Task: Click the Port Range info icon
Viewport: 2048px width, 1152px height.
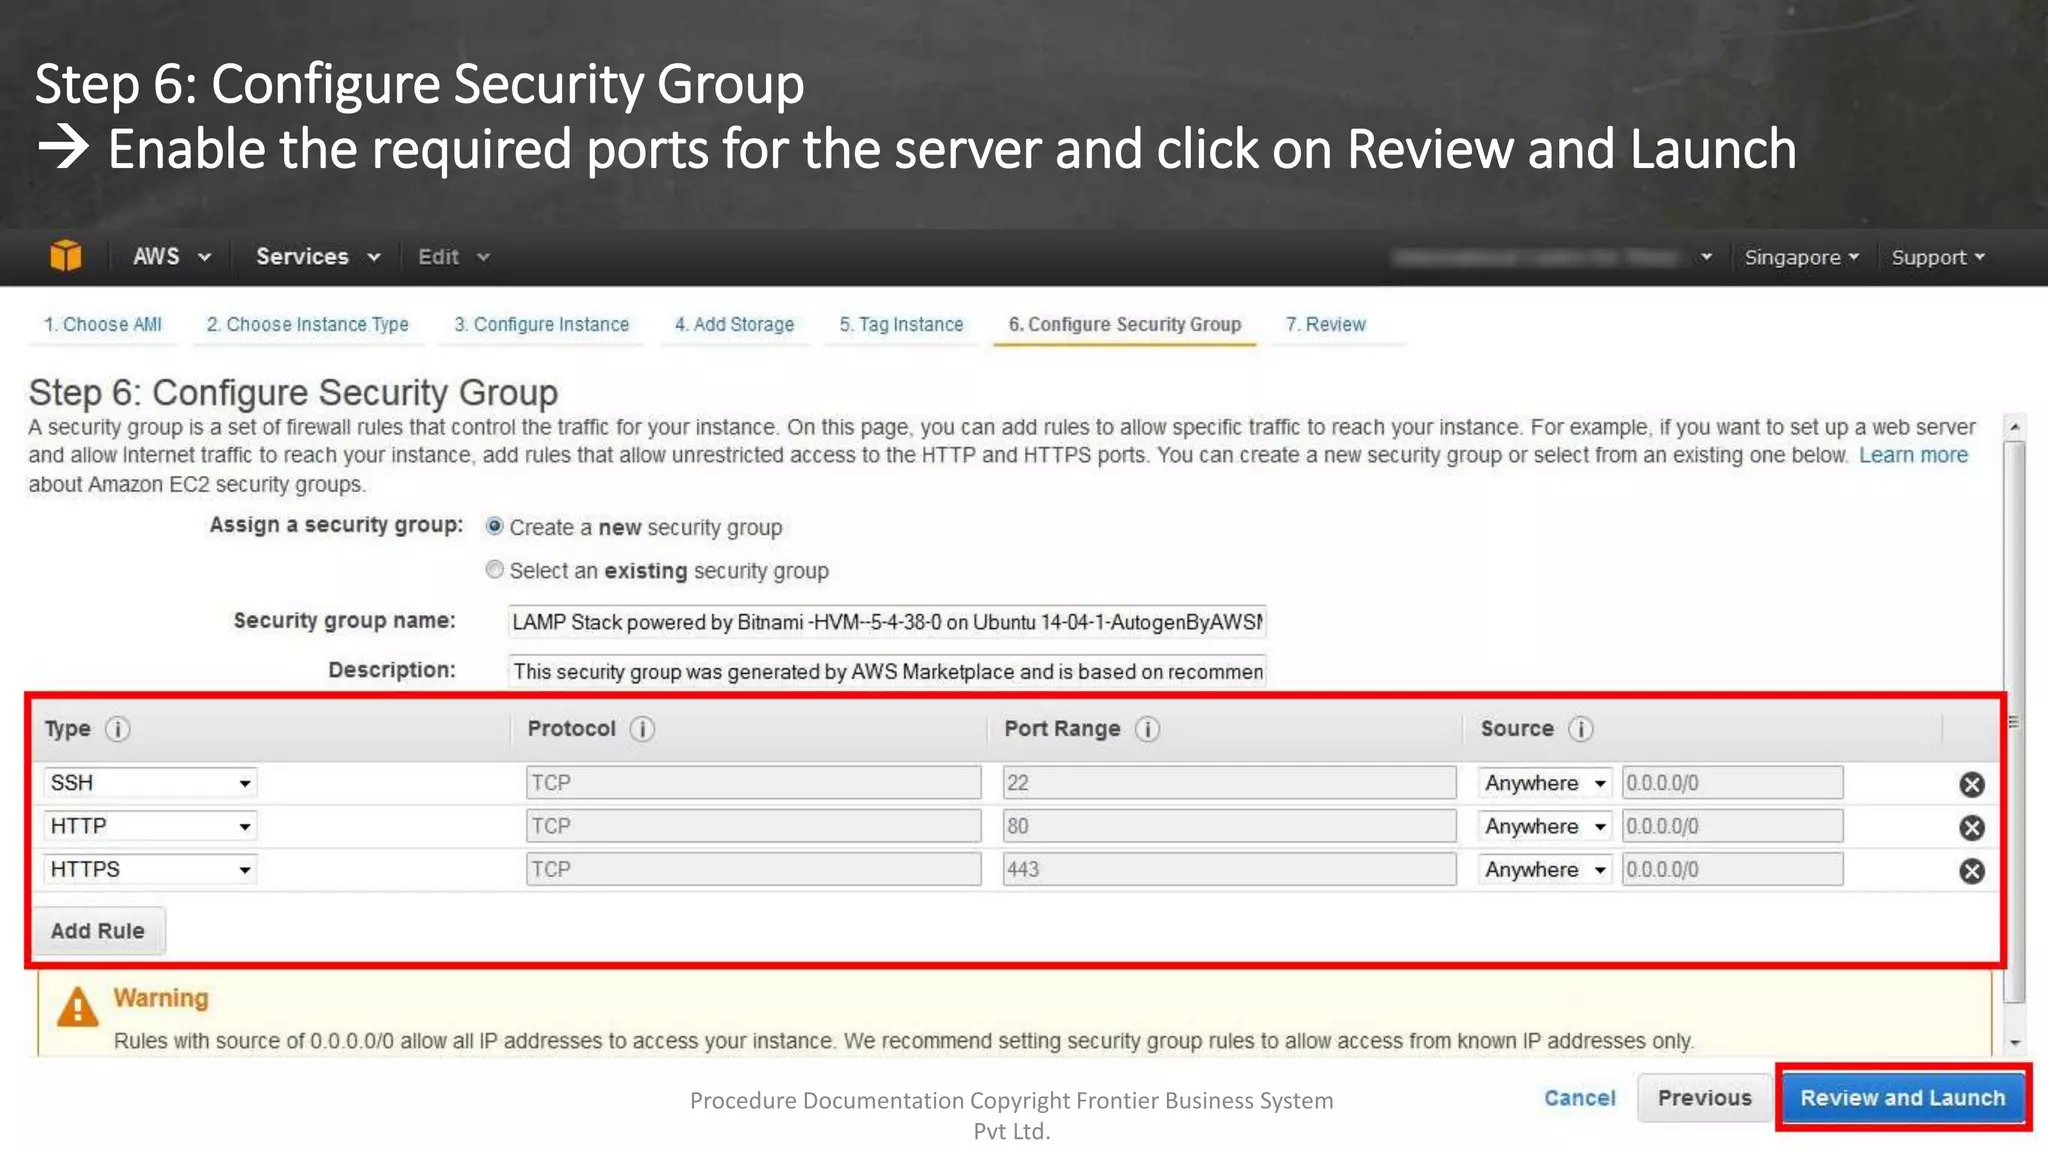Action: (1148, 729)
